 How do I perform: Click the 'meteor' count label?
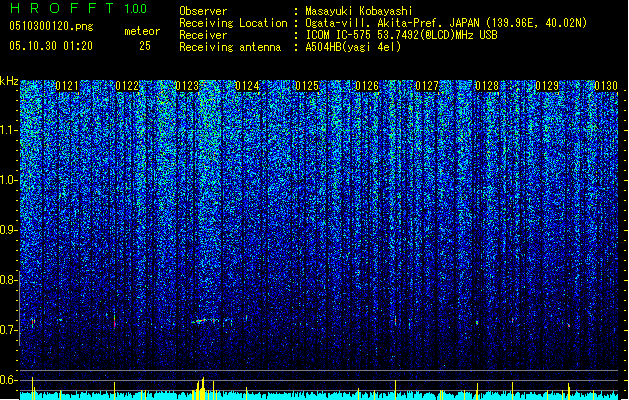click(x=142, y=31)
